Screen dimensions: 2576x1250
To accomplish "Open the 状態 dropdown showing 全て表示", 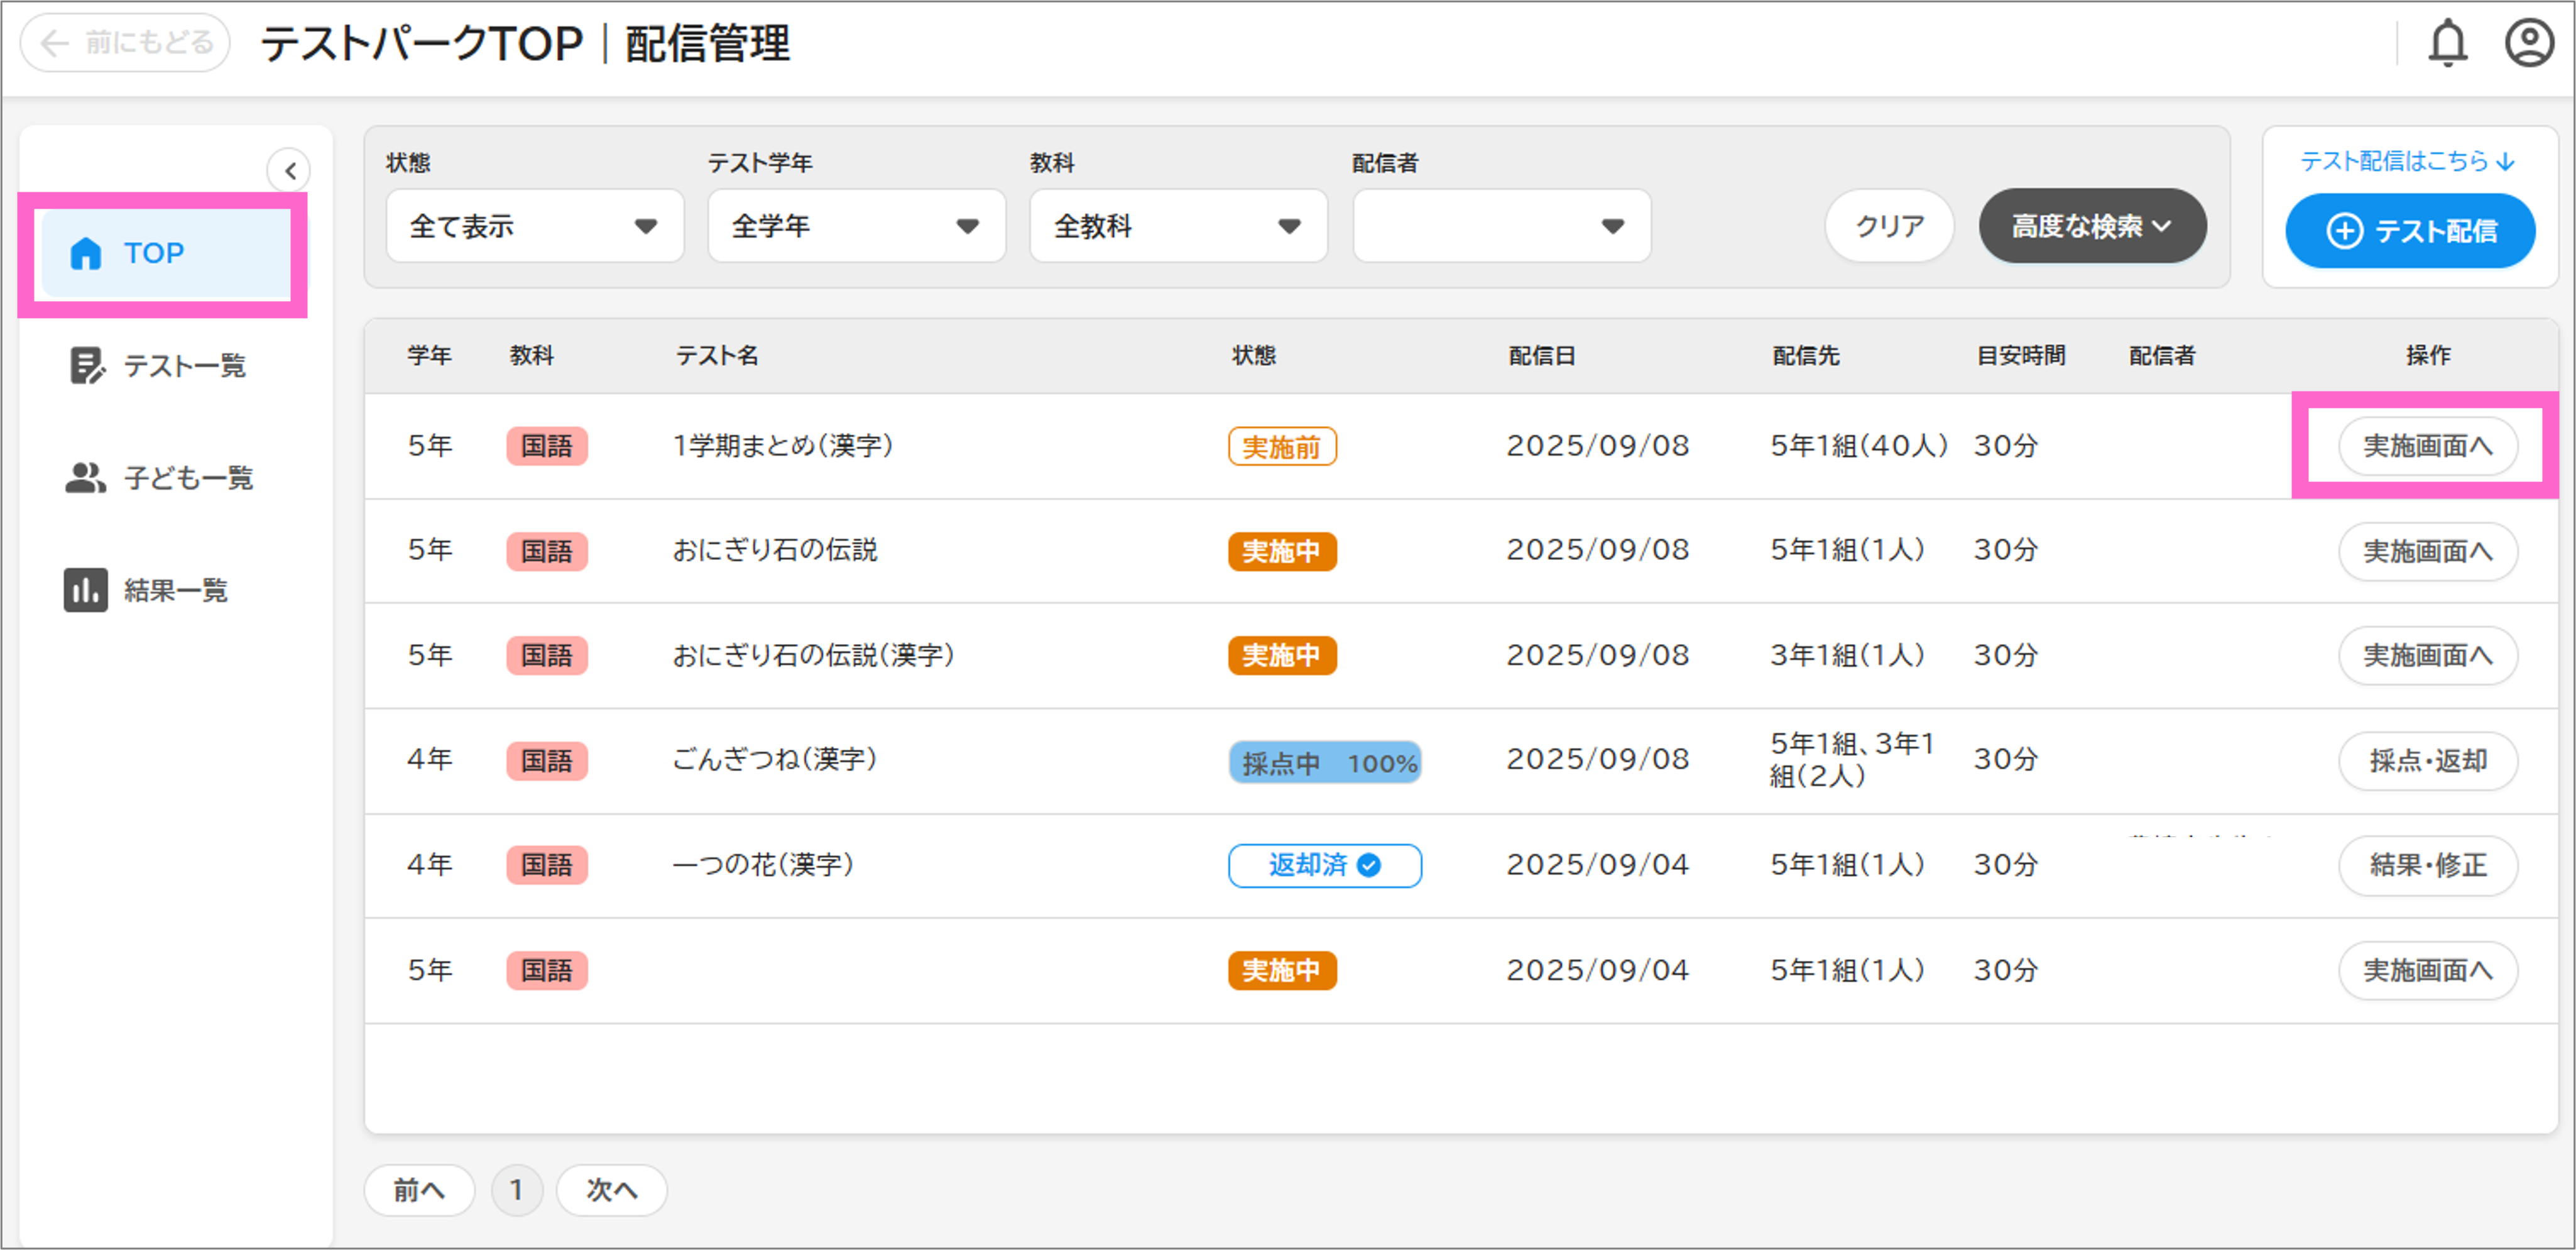I will pos(534,226).
